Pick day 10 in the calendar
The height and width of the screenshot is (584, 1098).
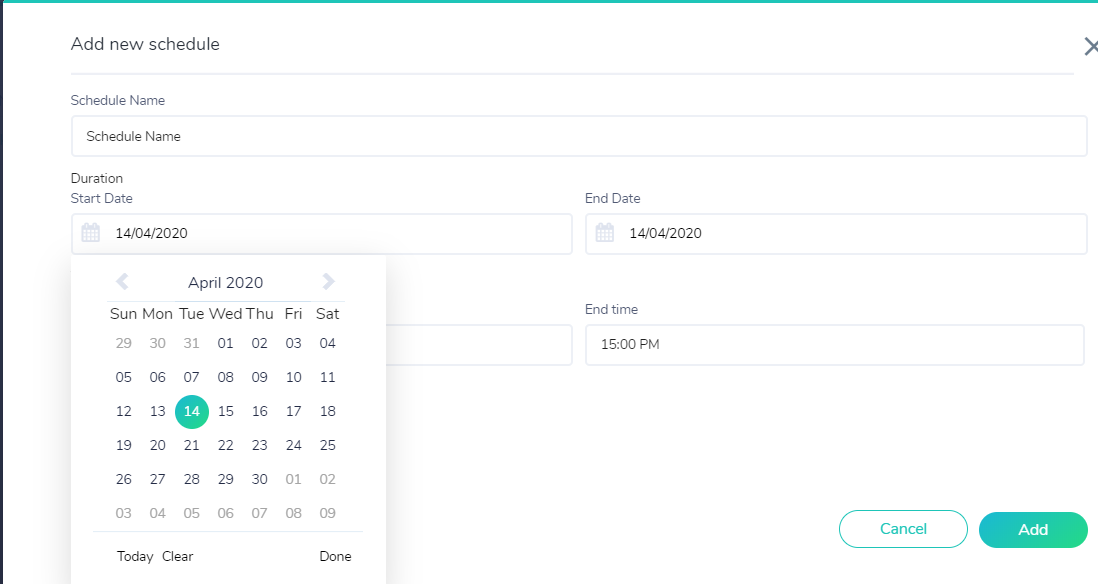click(x=293, y=377)
